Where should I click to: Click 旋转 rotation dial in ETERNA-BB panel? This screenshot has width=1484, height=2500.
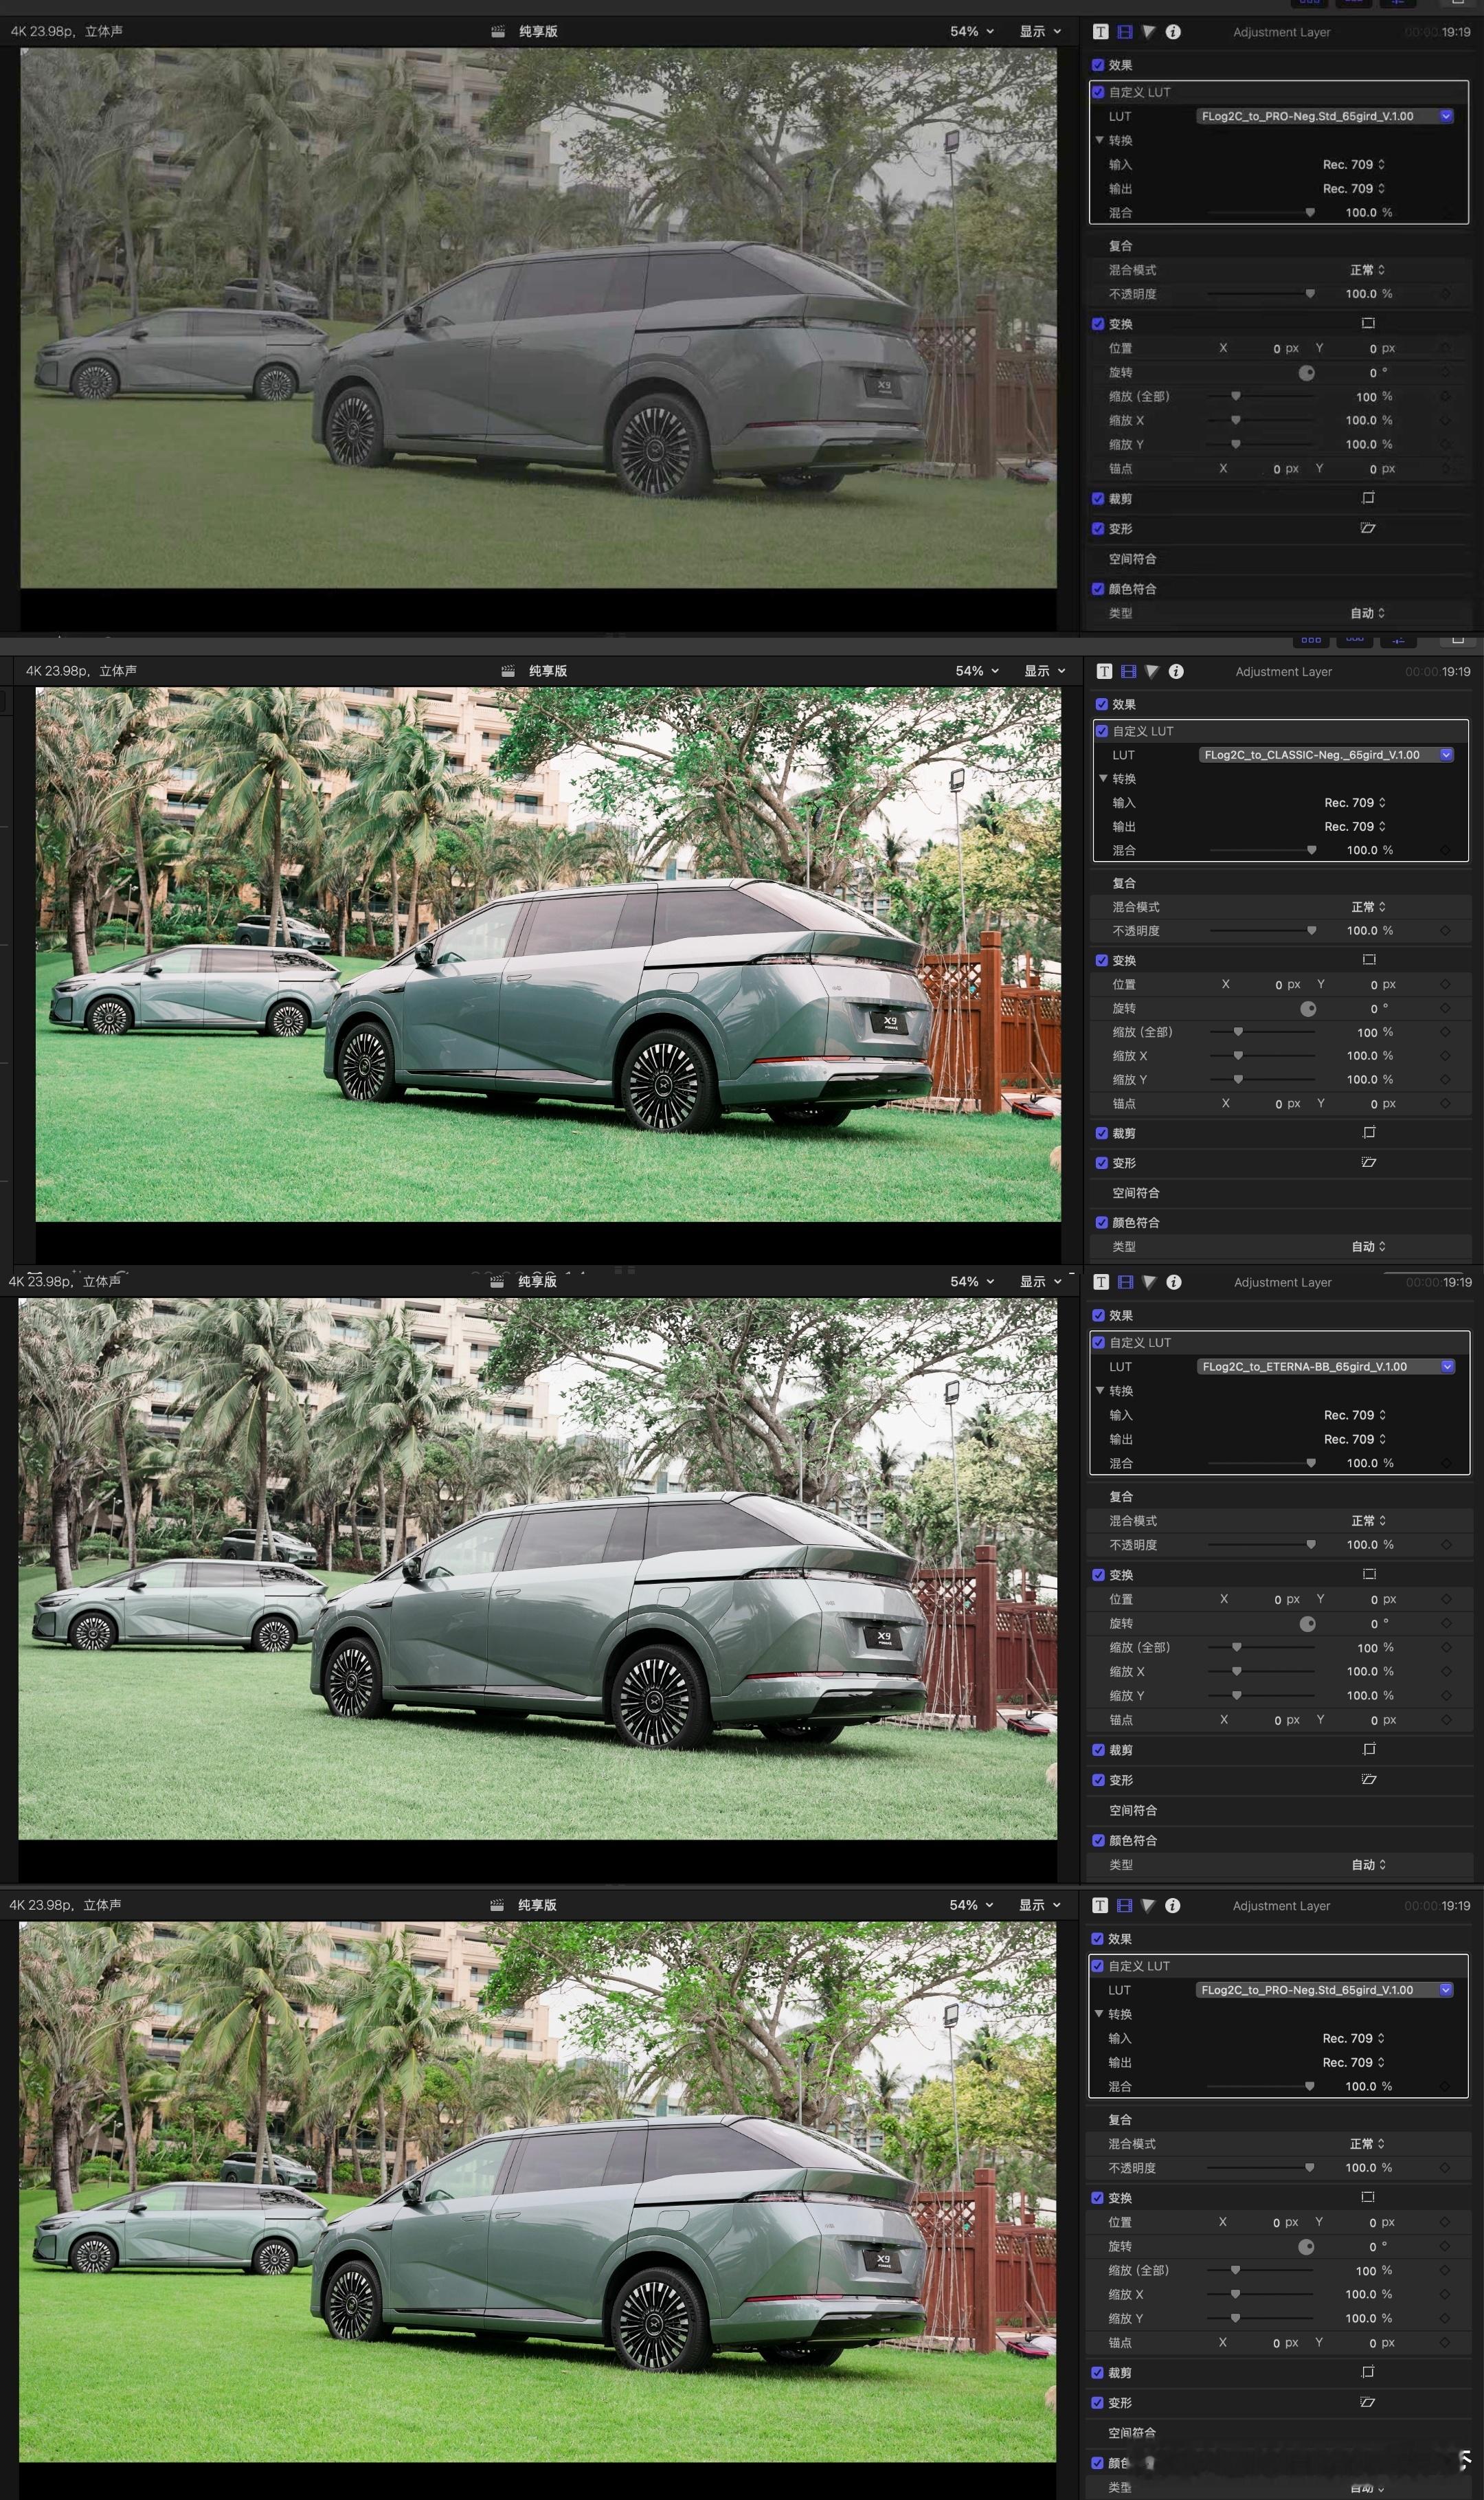coord(1307,1624)
